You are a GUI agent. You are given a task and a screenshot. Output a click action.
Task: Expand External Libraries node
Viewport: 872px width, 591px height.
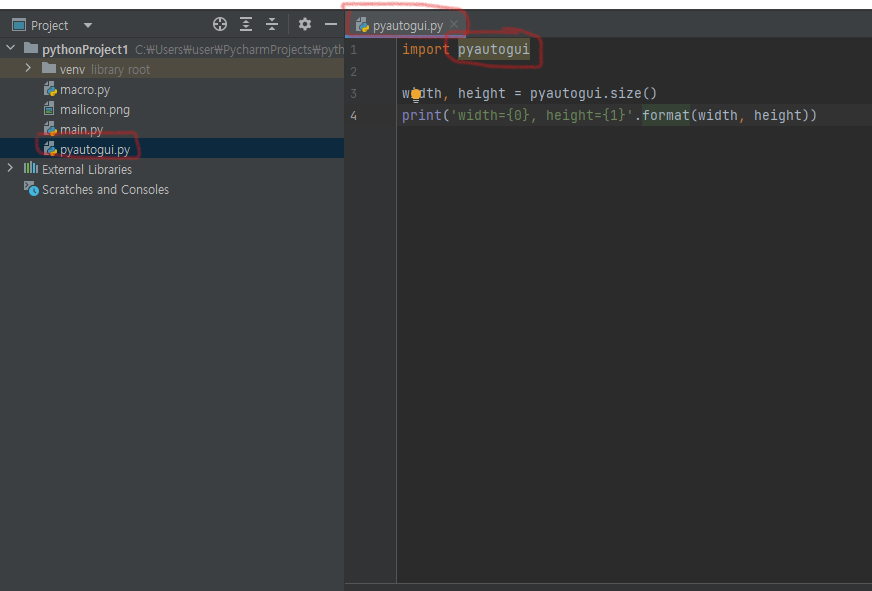tap(10, 168)
